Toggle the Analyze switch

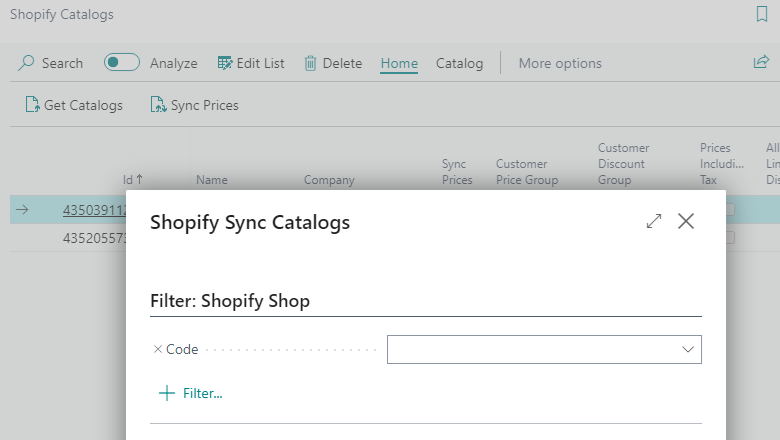(121, 62)
